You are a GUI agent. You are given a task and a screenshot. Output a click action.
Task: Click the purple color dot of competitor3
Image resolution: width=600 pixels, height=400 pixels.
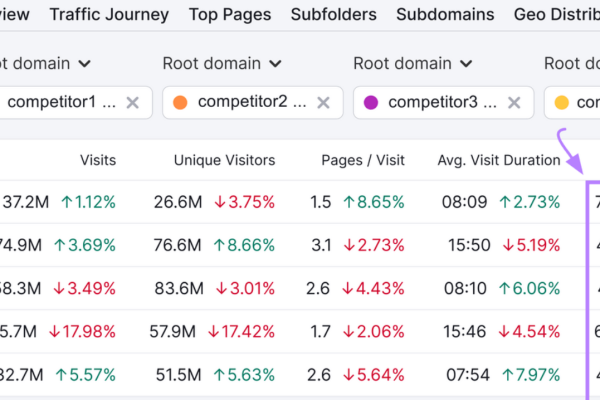371,103
